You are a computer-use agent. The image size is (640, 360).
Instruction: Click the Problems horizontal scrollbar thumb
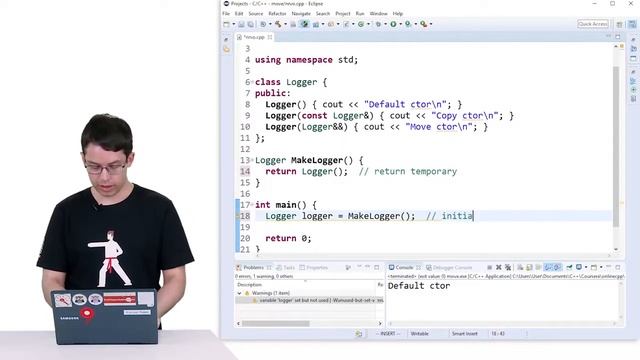tap(276, 324)
